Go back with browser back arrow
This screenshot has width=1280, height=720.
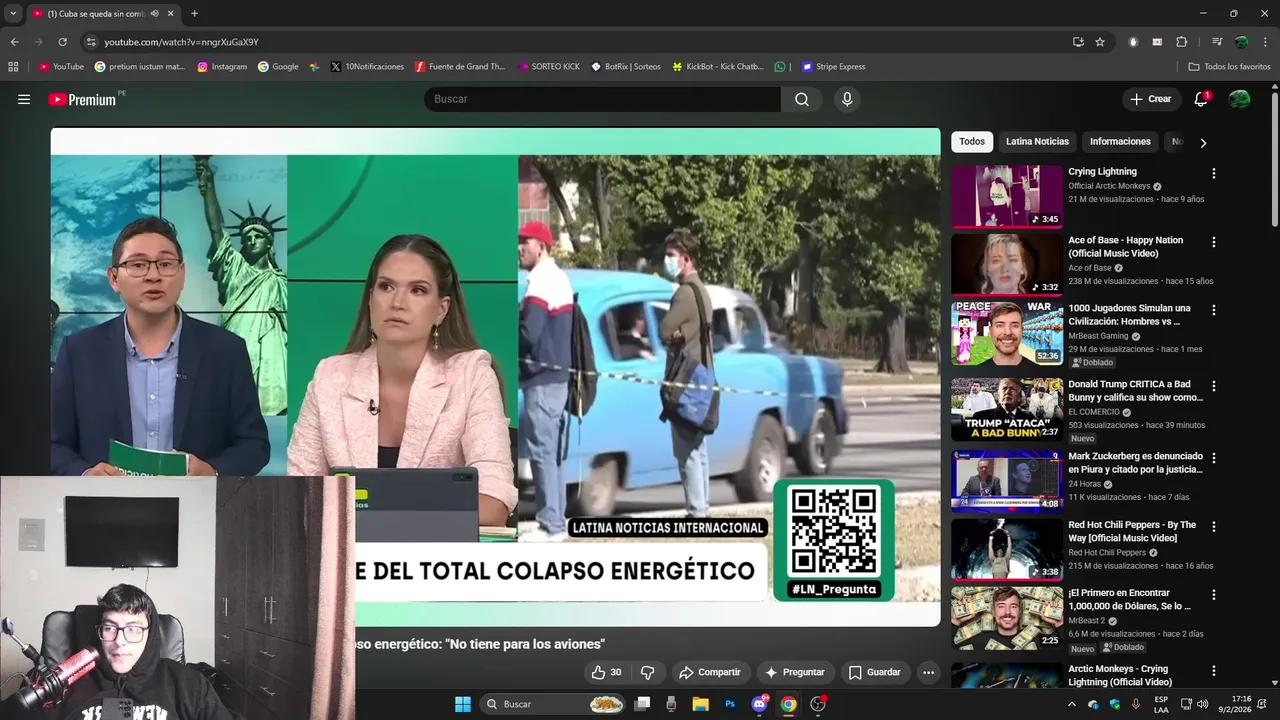[x=14, y=42]
